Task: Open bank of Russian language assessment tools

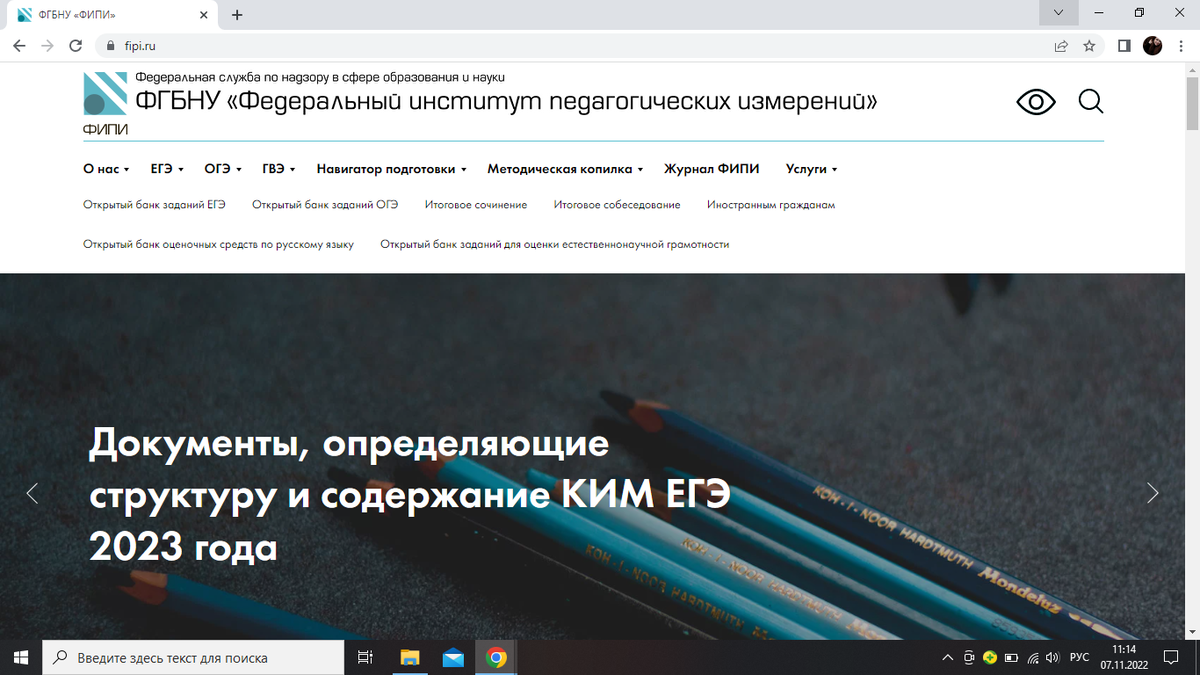Action: (218, 244)
